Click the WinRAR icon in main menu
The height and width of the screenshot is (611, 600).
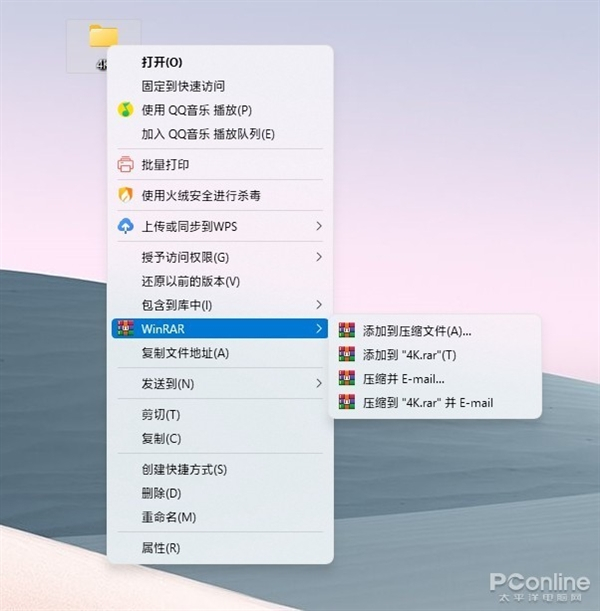(x=125, y=328)
